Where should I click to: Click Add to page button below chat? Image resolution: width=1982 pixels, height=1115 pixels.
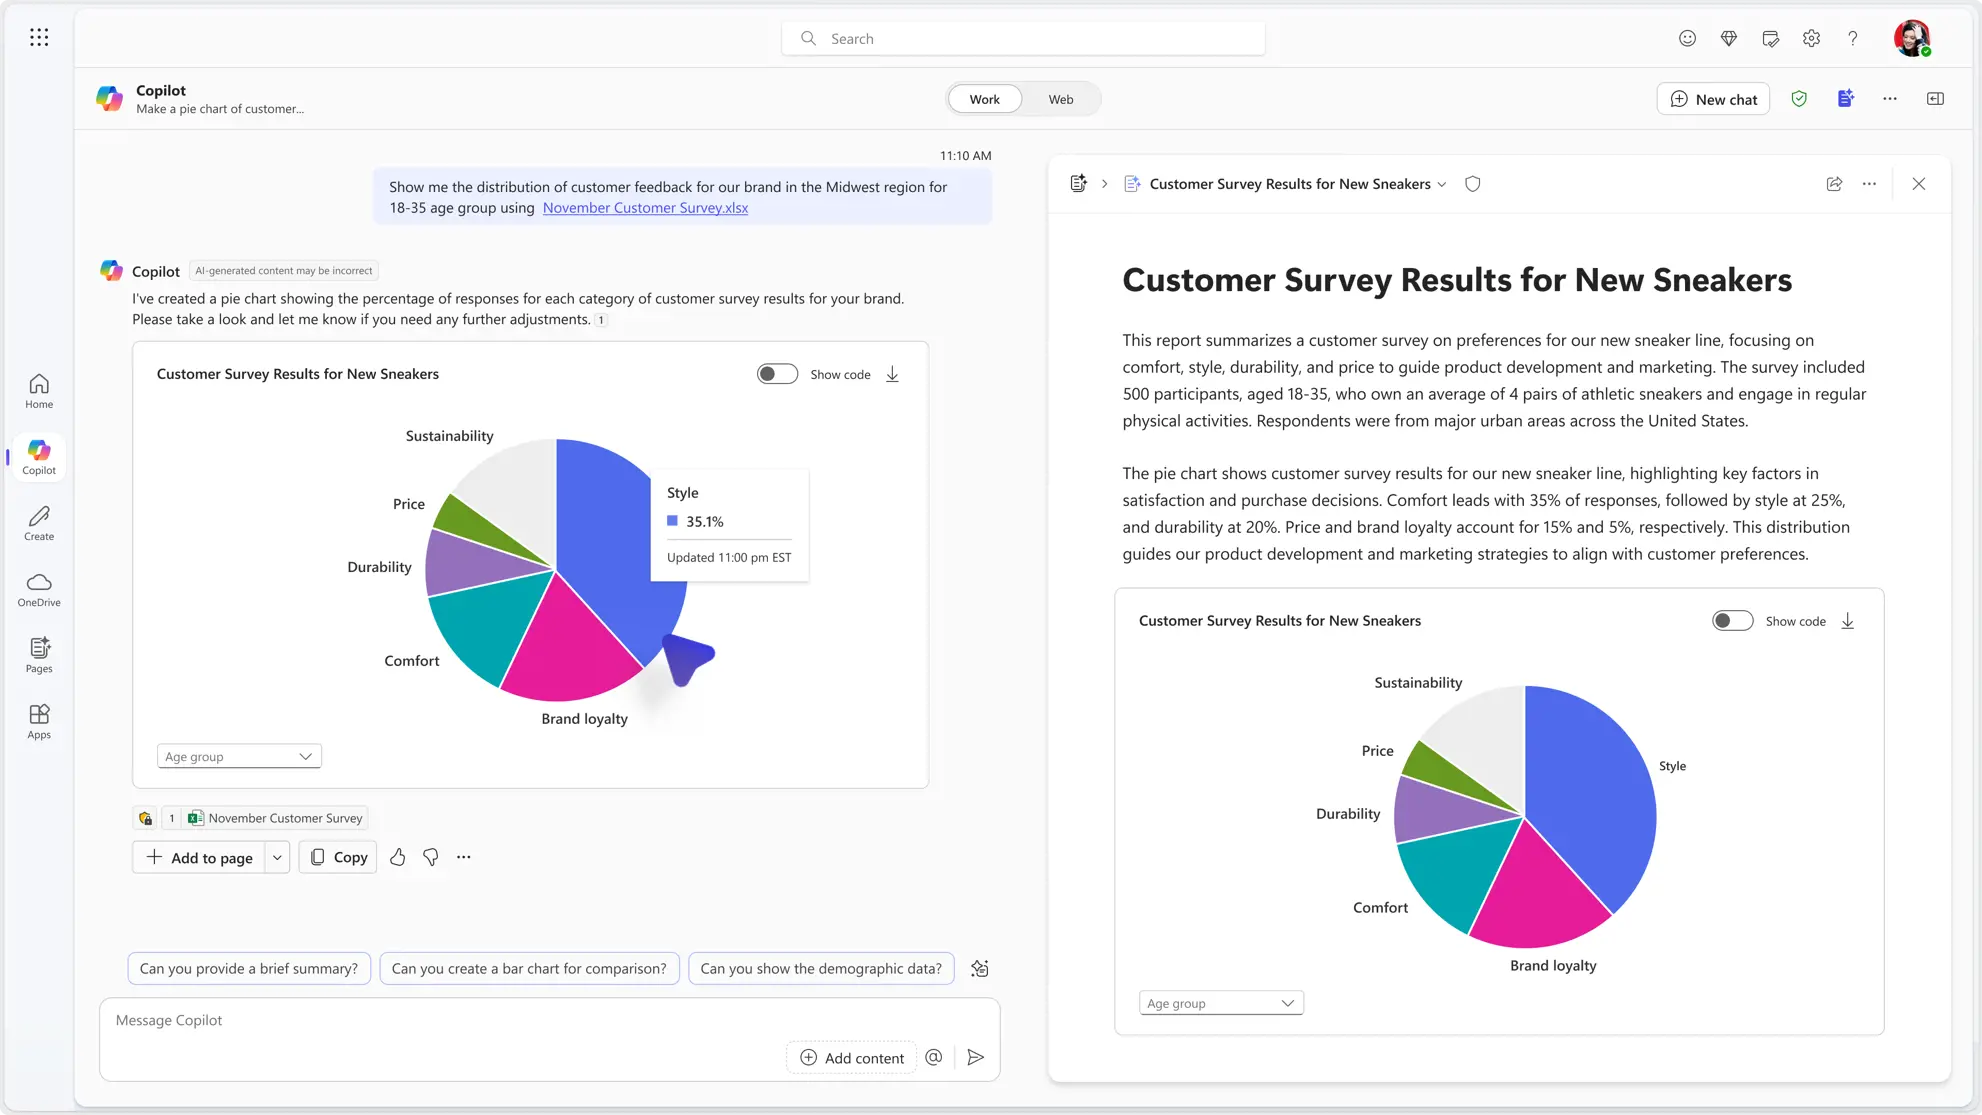pyautogui.click(x=199, y=856)
